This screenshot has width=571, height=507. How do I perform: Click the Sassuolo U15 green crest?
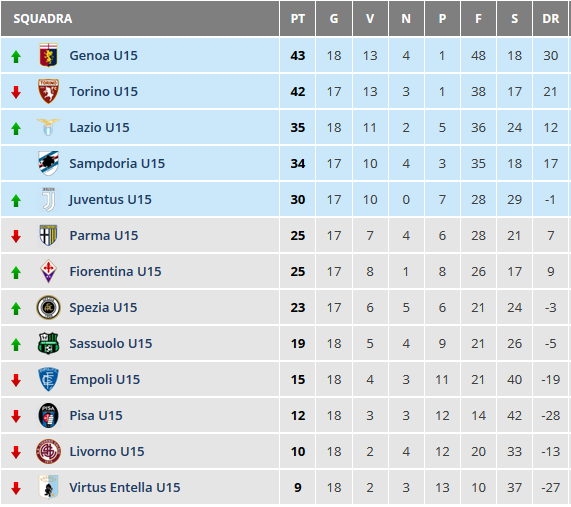click(x=48, y=343)
